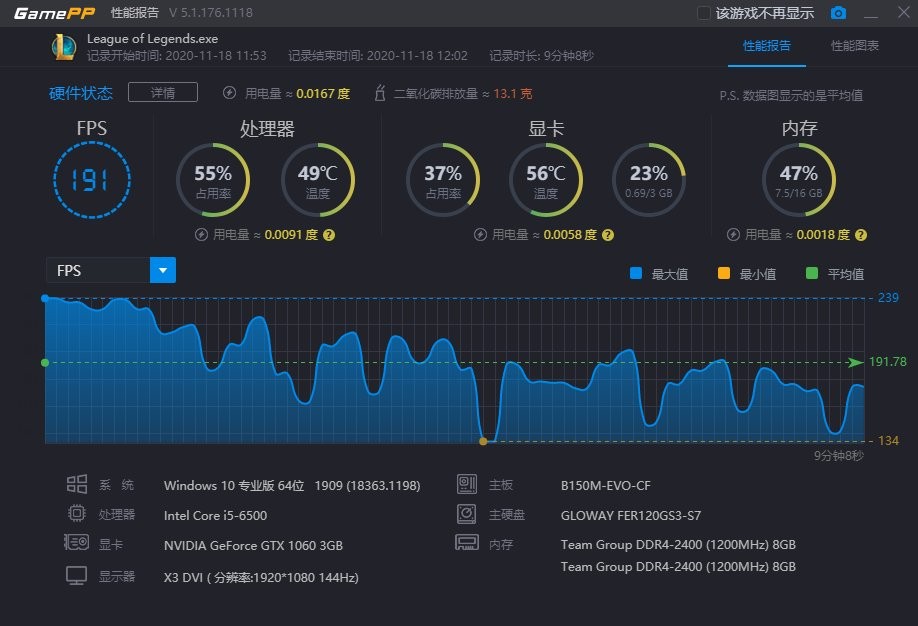Screen dimensions: 918x626
Task: Click the CO2 emissions bottle icon
Action: (x=379, y=93)
